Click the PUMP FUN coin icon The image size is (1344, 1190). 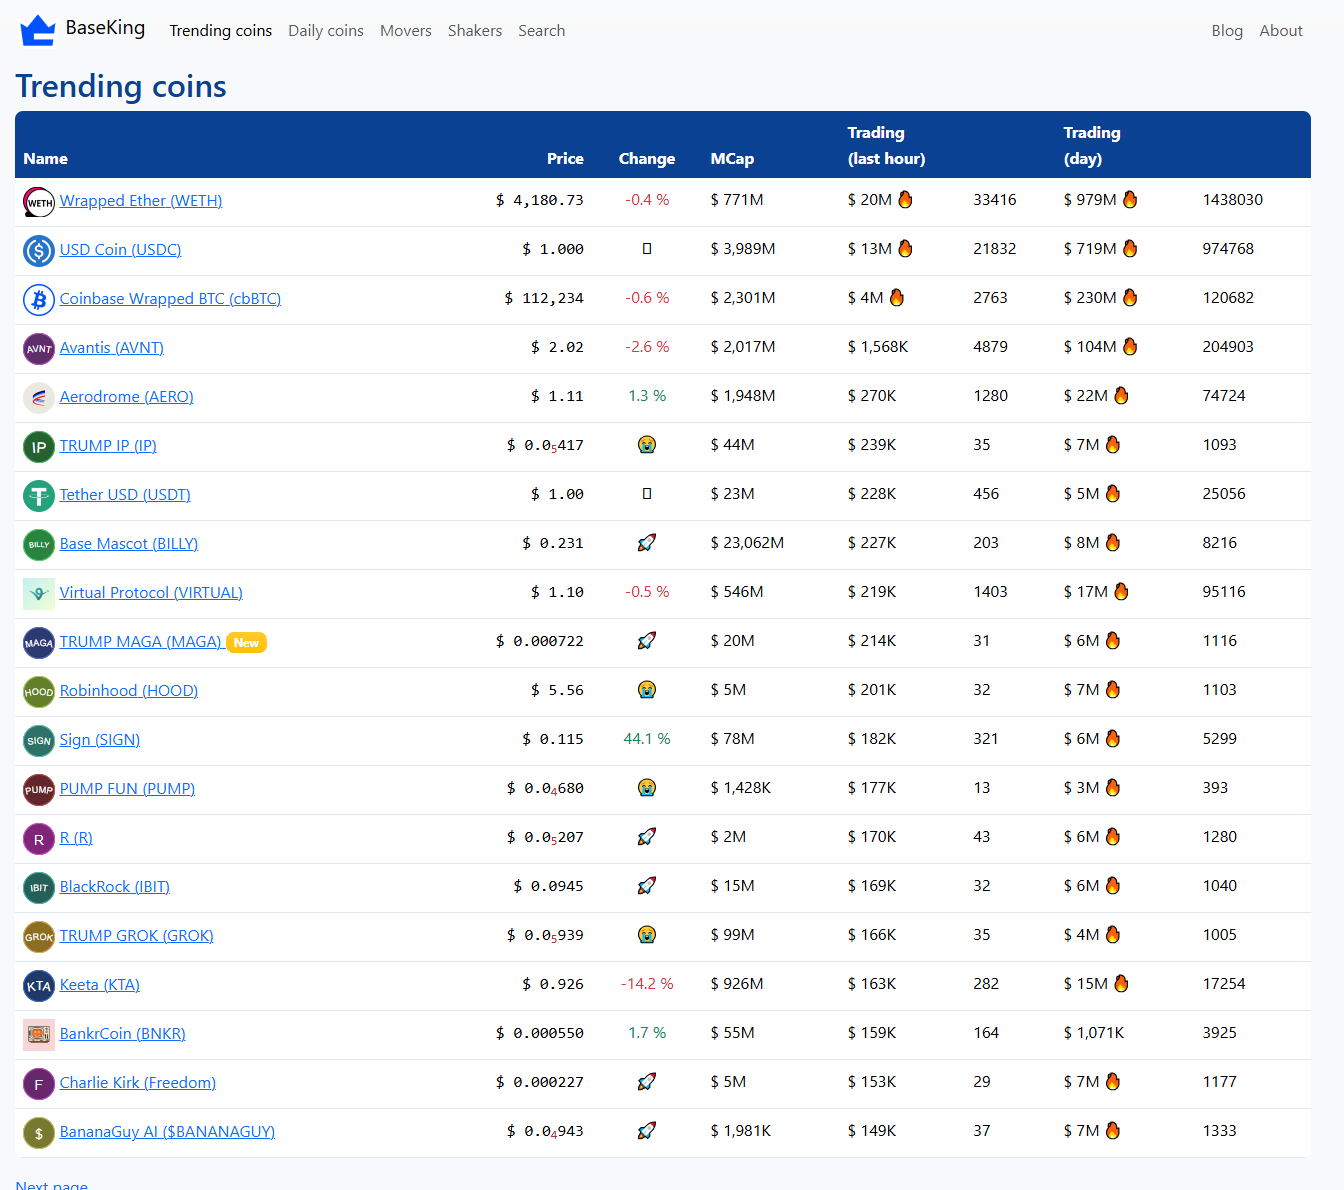39,790
